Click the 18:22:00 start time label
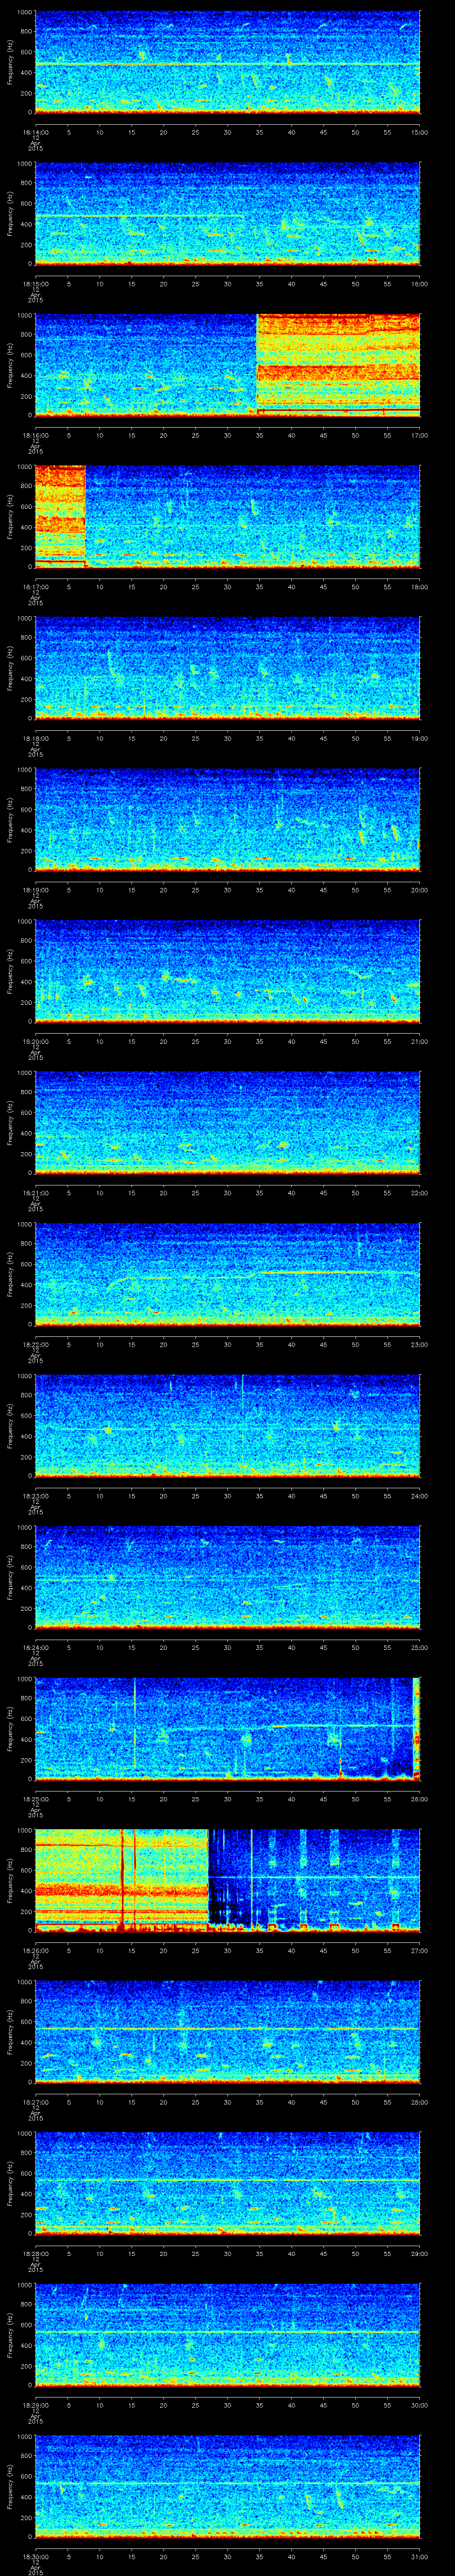 click(35, 1344)
